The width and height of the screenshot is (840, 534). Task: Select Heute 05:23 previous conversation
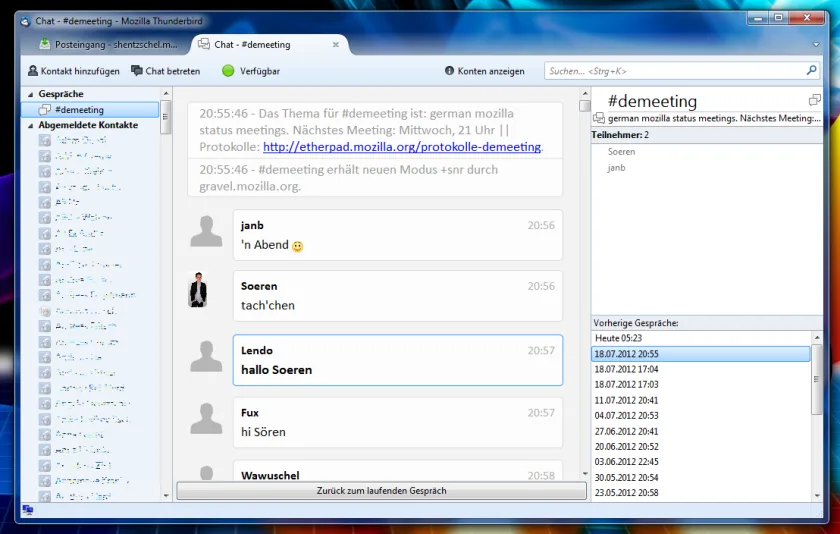(701, 338)
